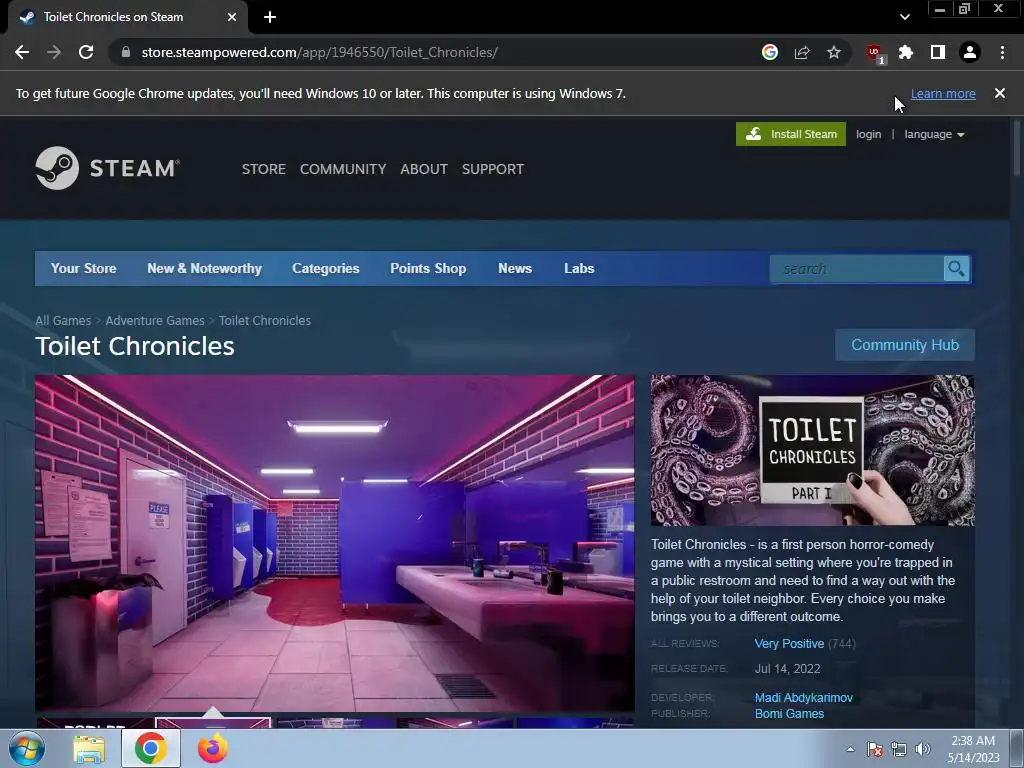Click the network tray icon
Image resolution: width=1024 pixels, height=768 pixels.
tap(899, 749)
